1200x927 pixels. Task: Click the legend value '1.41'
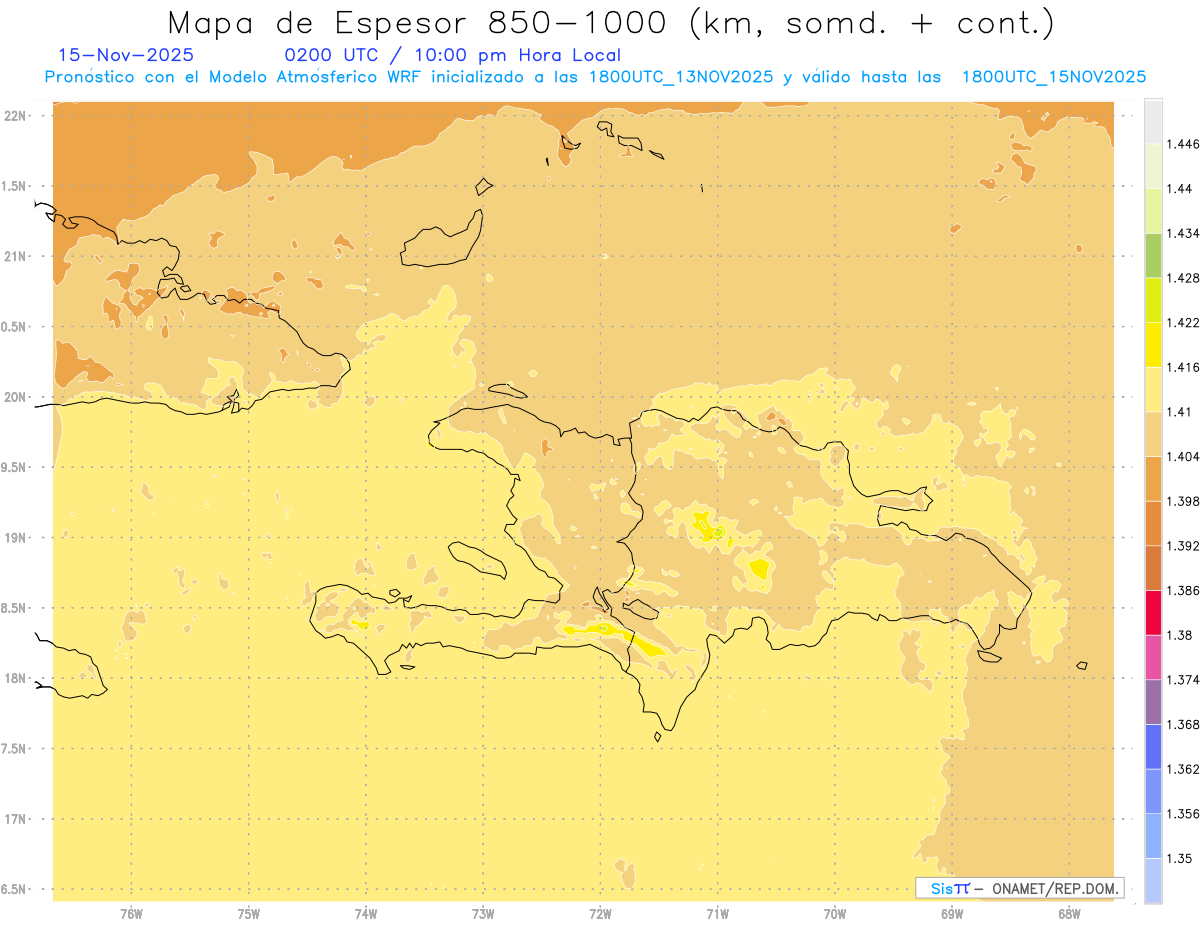tap(1179, 412)
